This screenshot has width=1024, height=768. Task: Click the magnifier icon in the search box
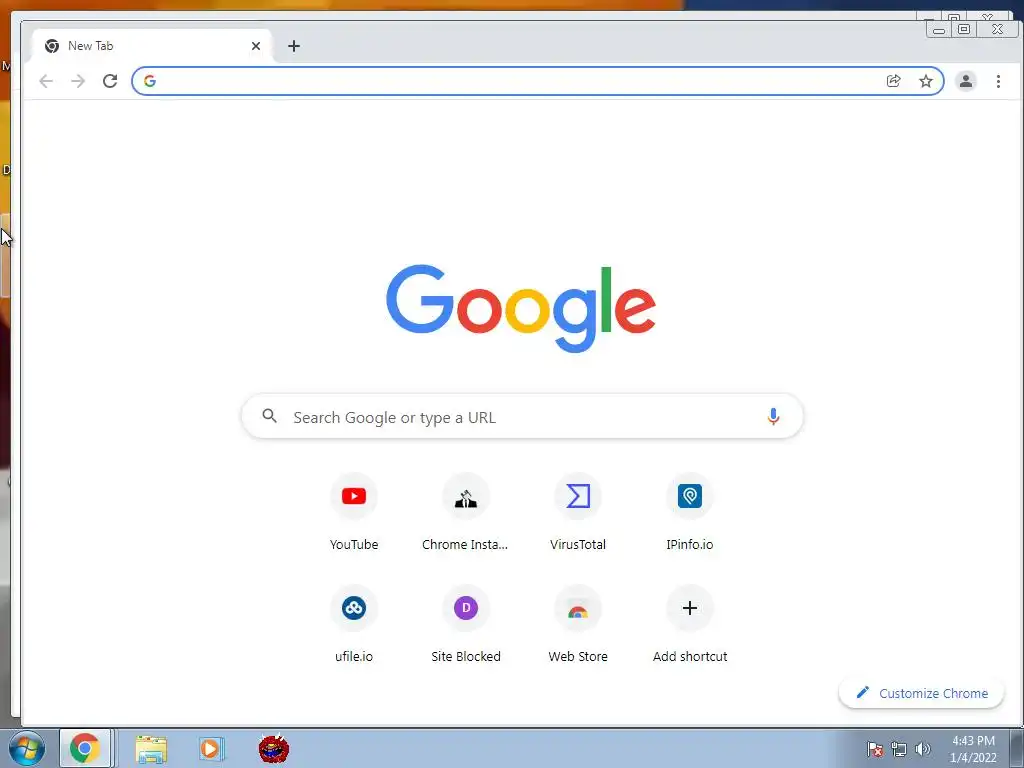click(x=269, y=416)
